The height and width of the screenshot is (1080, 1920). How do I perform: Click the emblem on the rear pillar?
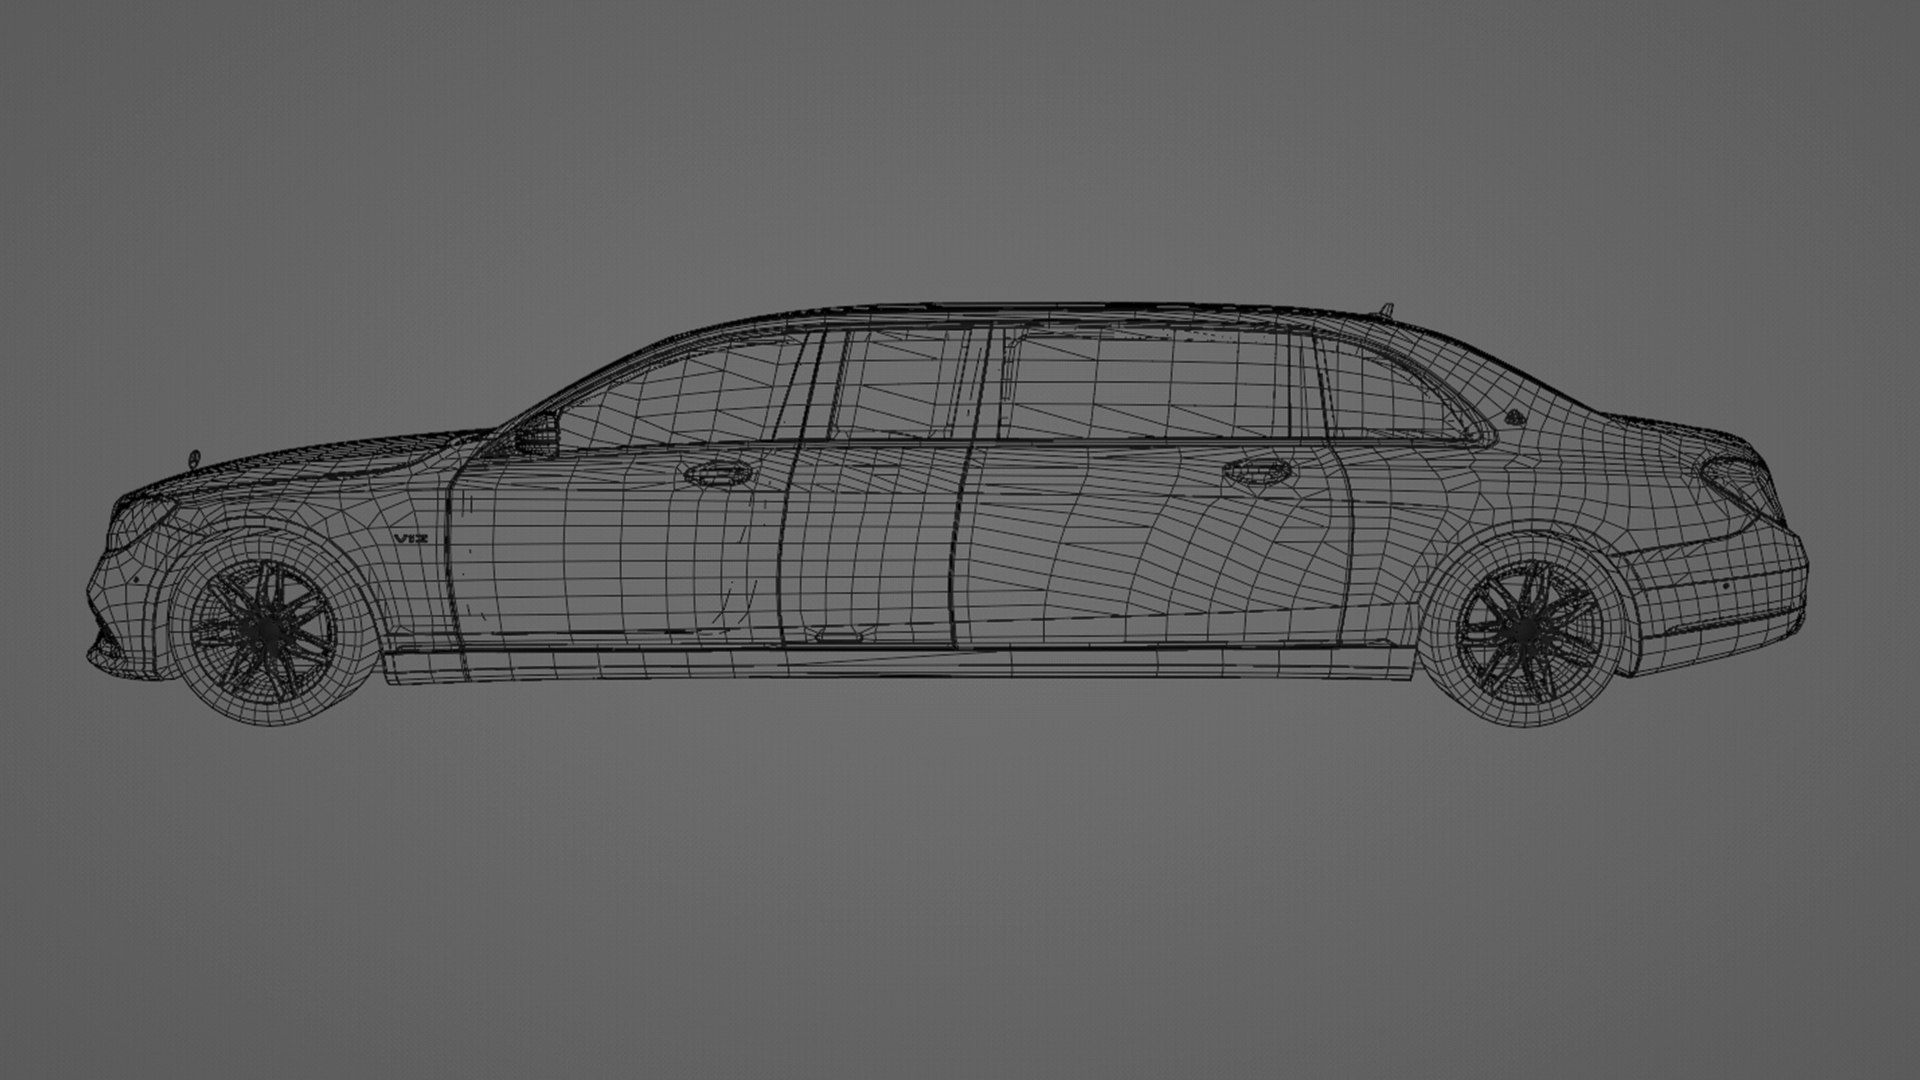1515,418
